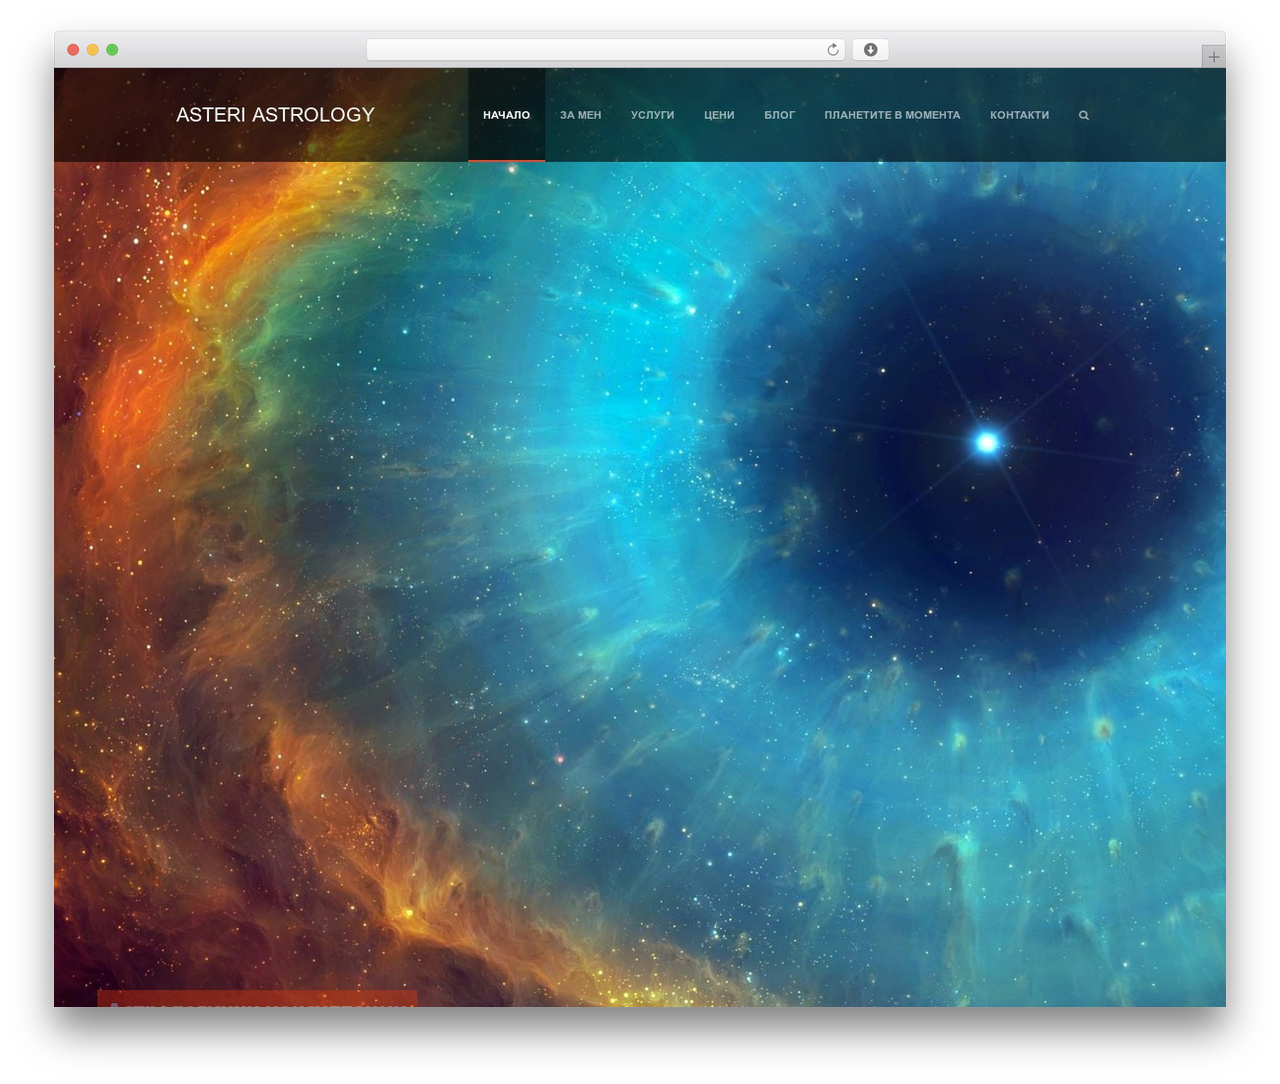
Task: Open downloads via the arrow icon
Action: (x=870, y=50)
